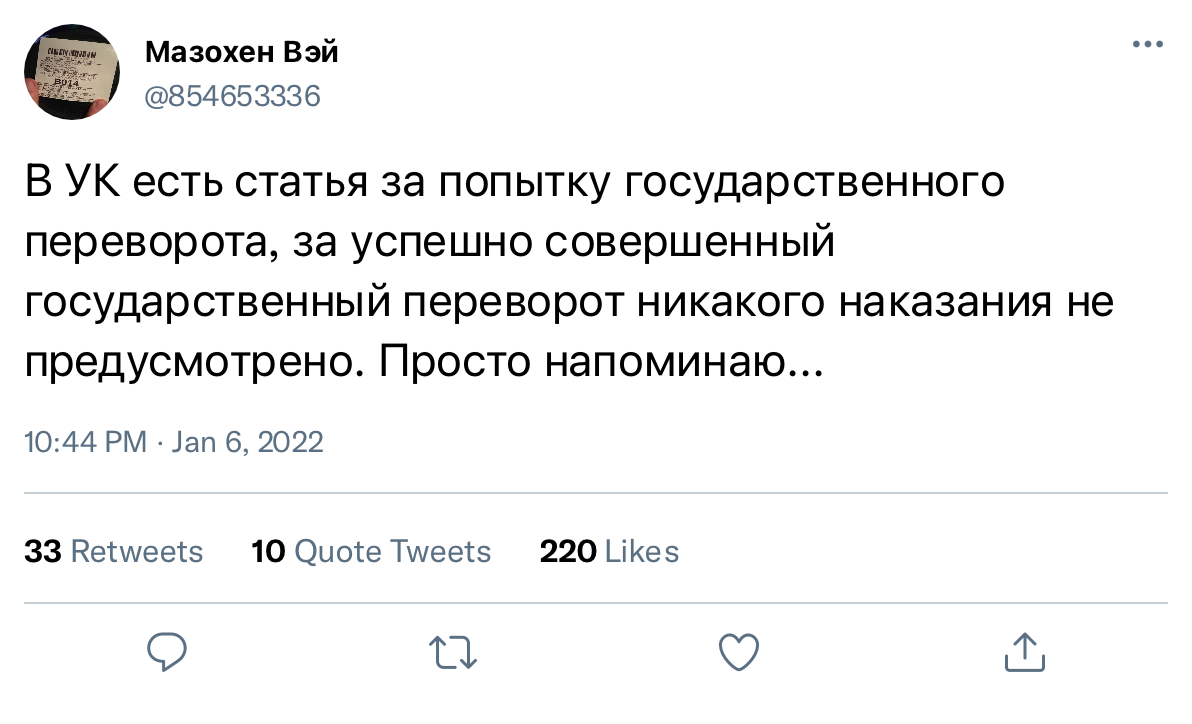1192x724 pixels.
Task: Click the tweet line starting "государственный переворот"
Action: (x=568, y=304)
